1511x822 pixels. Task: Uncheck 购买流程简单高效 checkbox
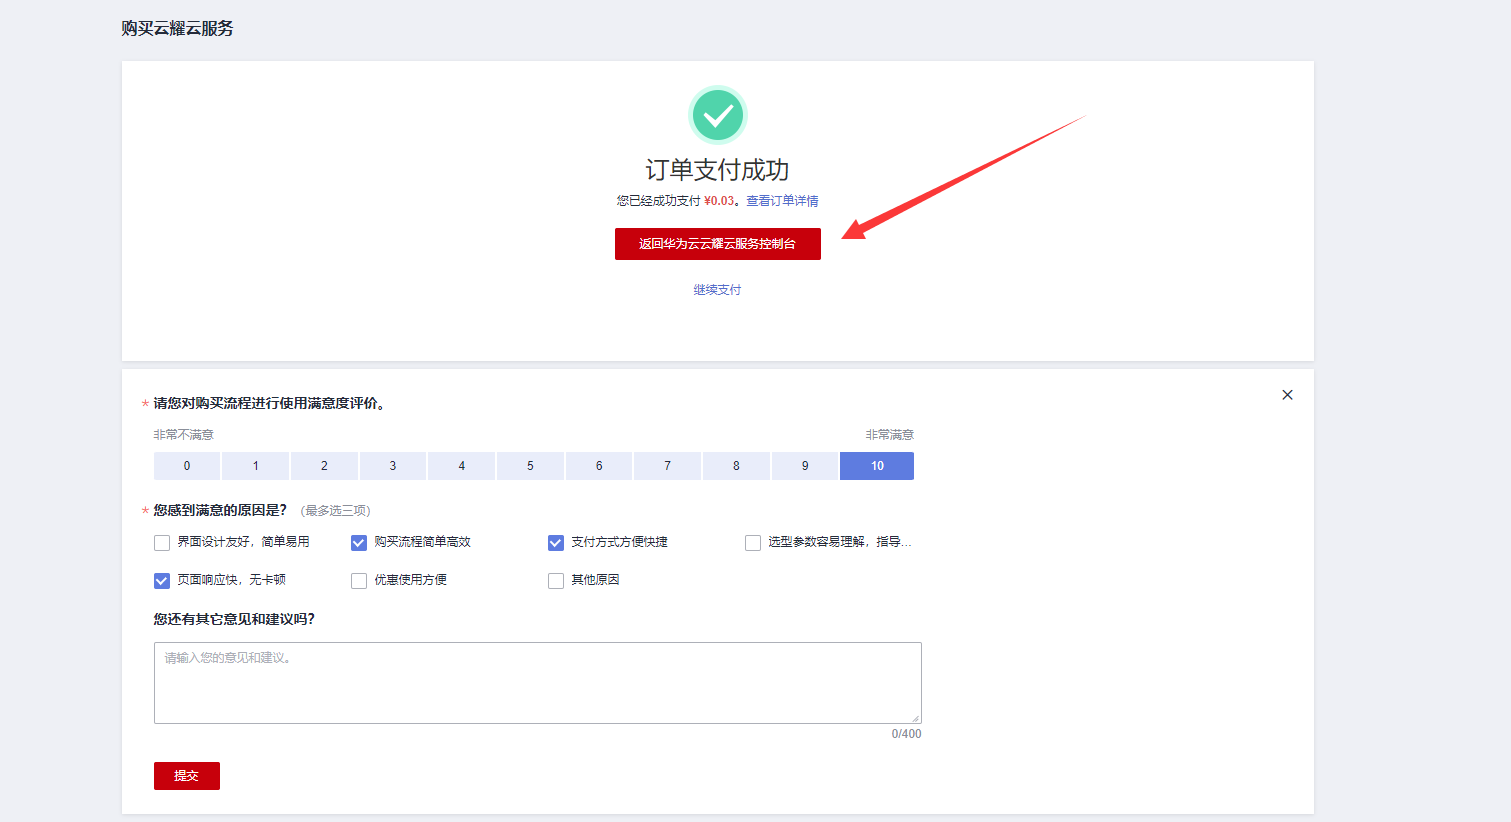coord(359,543)
